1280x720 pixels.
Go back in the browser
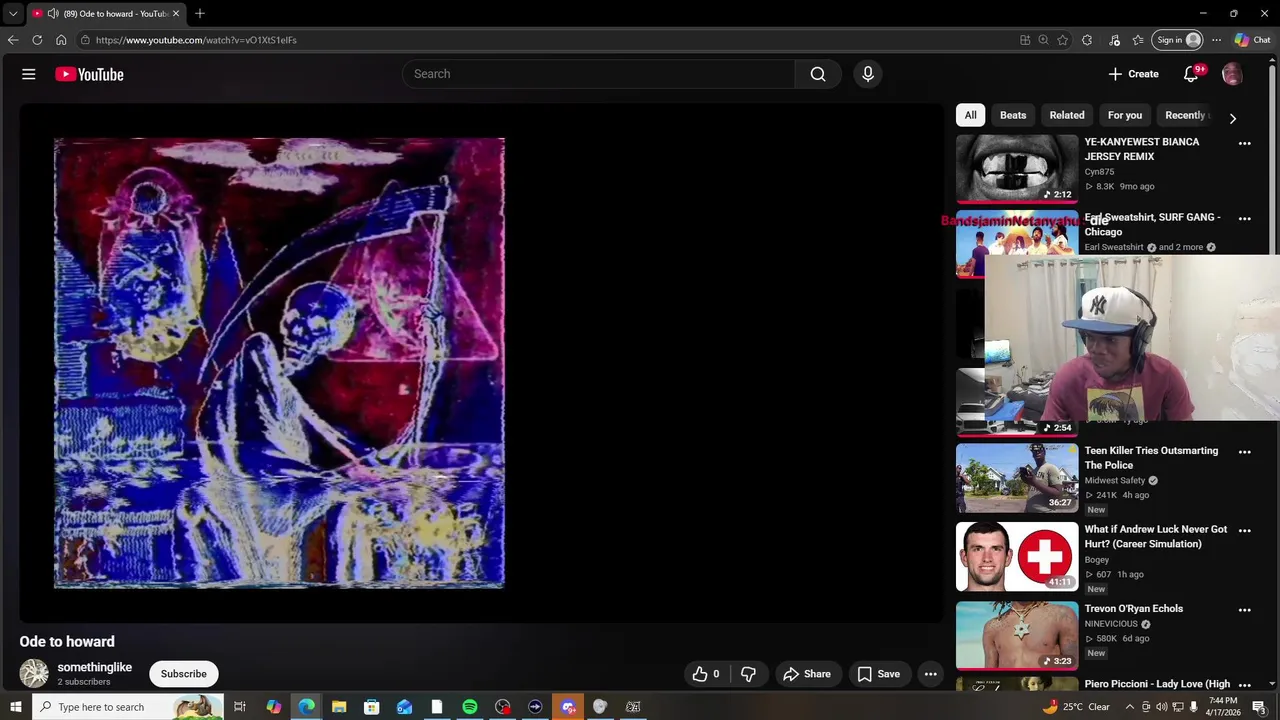[x=13, y=40]
